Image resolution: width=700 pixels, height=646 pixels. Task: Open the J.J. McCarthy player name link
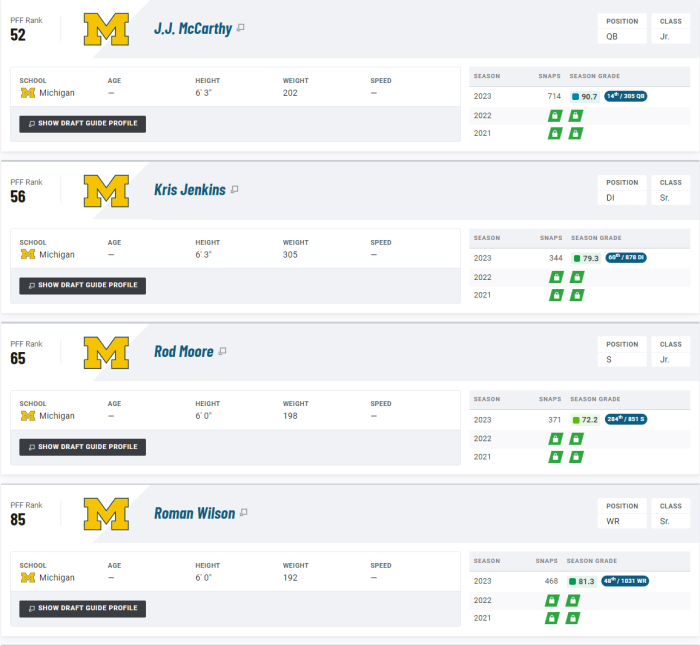click(x=193, y=29)
